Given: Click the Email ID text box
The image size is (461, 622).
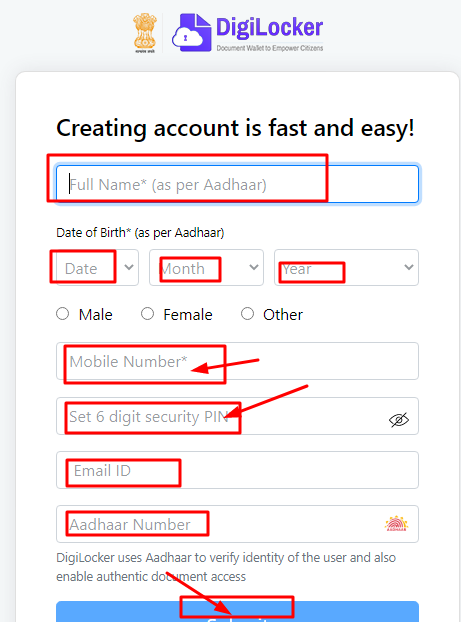Looking at the screenshot, I should point(237,470).
